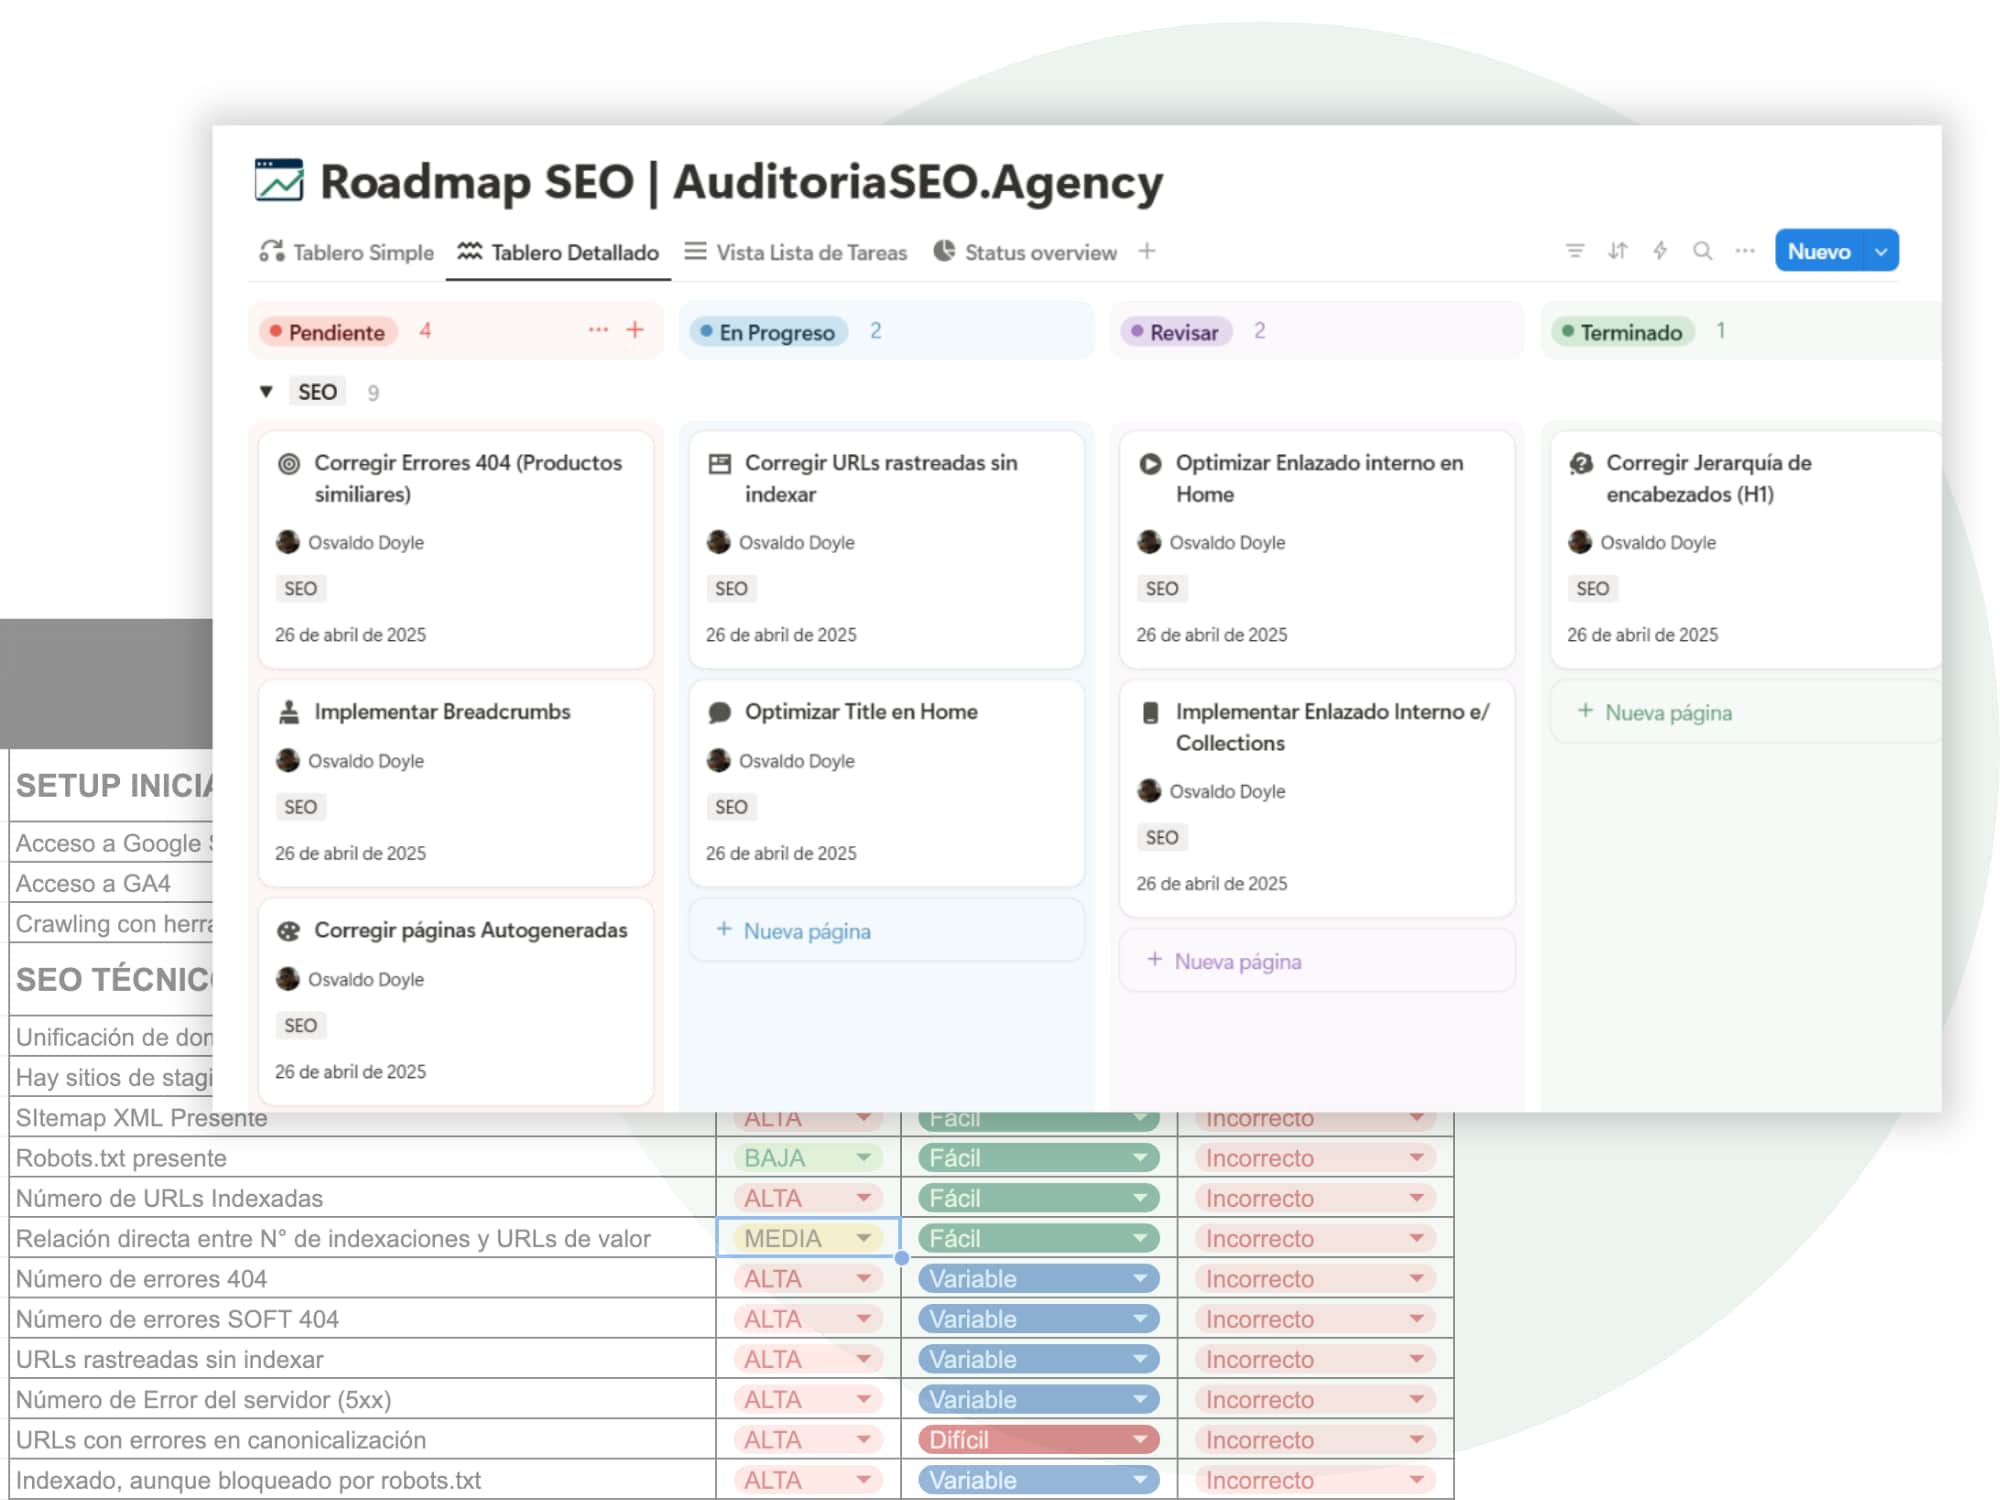This screenshot has height=1500, width=2000.
Task: Open the Optimizar Title en Home card
Action: click(x=861, y=712)
